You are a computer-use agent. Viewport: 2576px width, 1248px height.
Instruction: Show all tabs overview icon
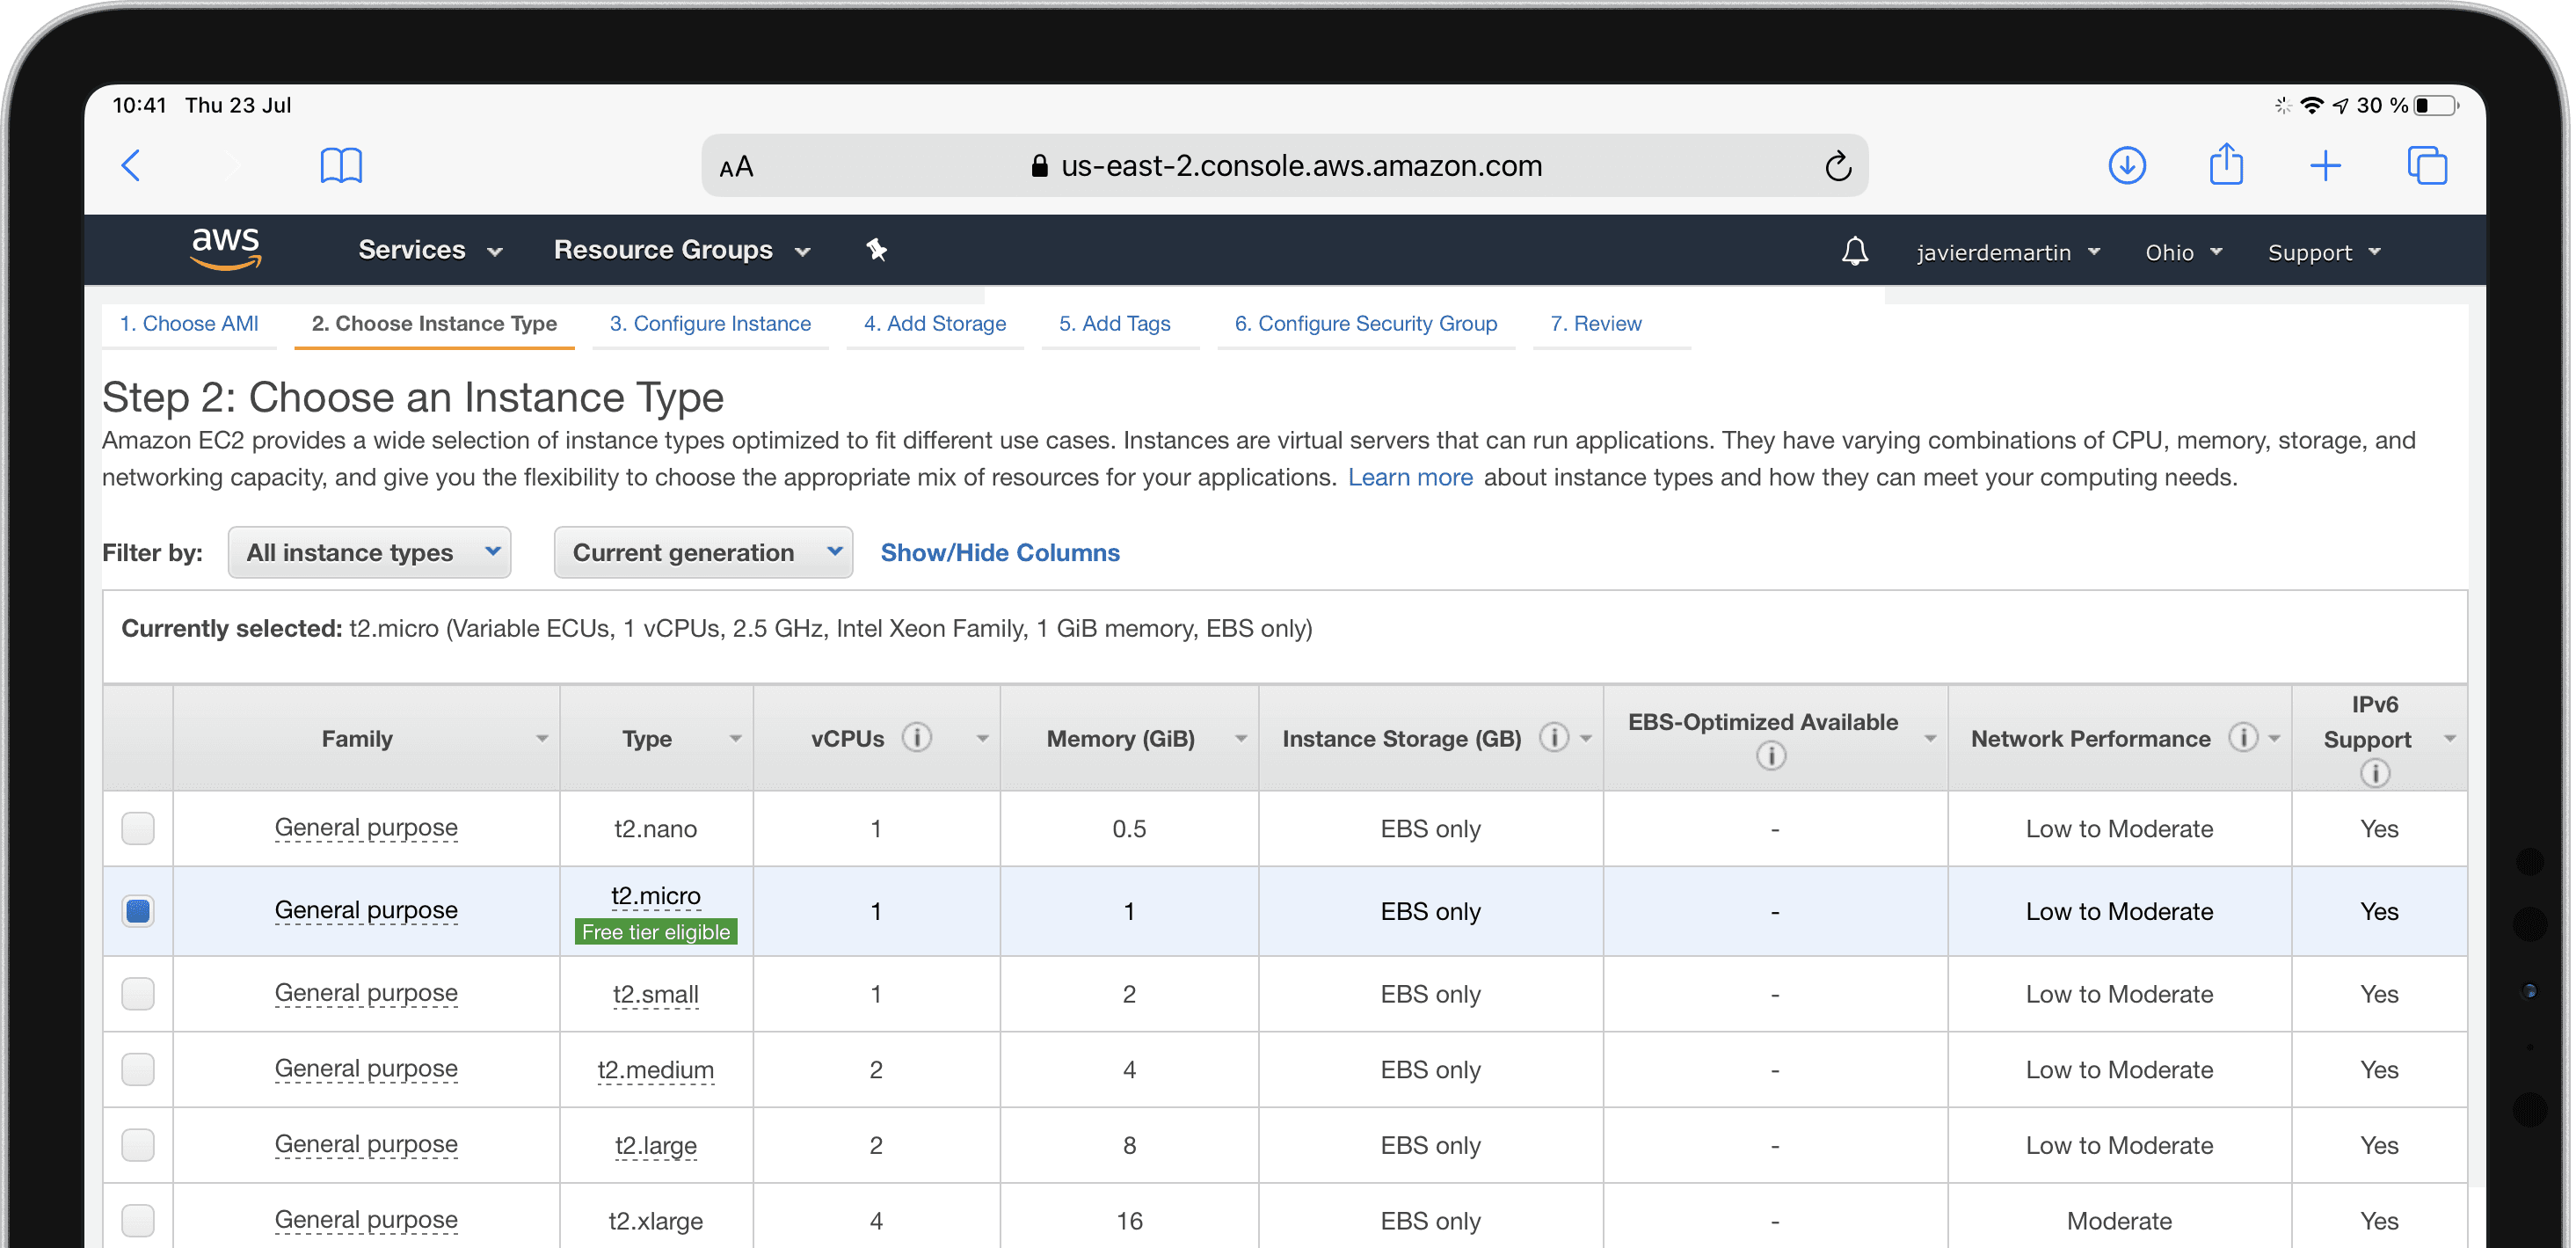click(x=2427, y=165)
